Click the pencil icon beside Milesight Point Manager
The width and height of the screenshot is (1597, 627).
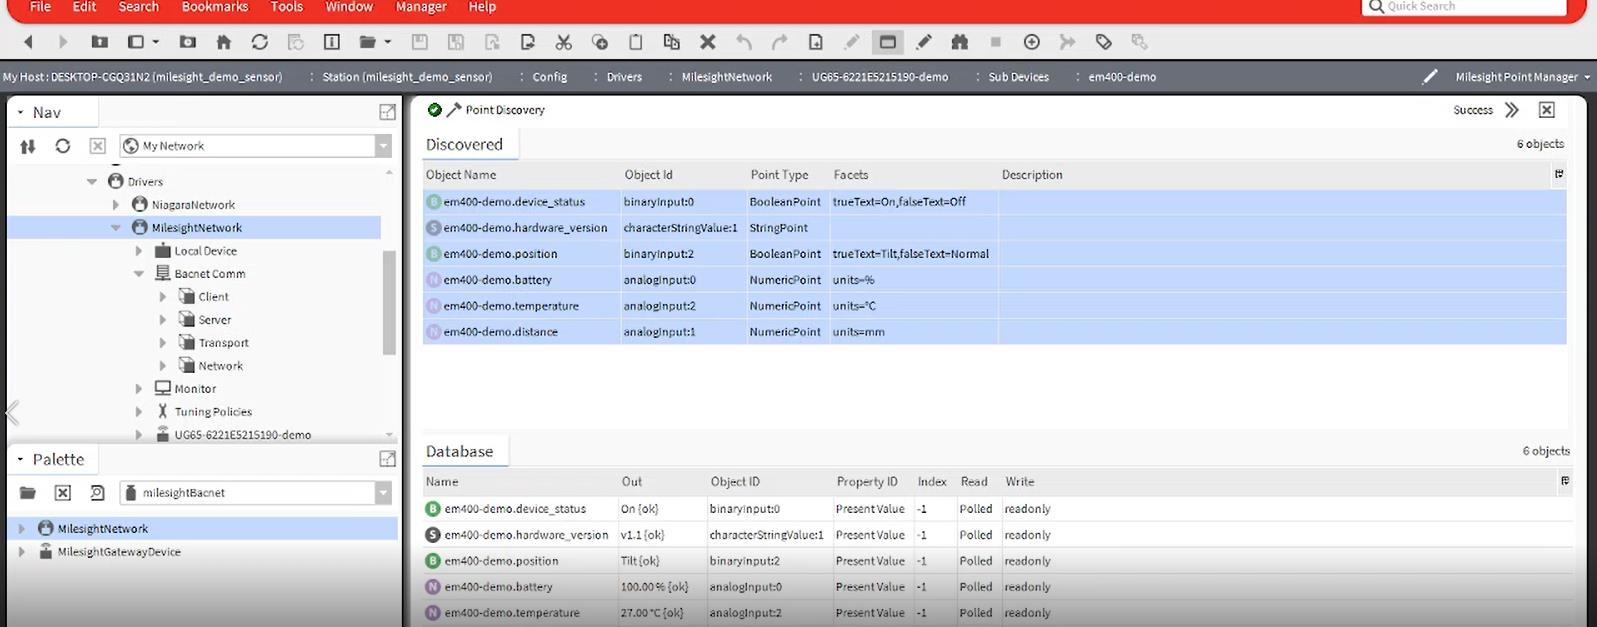(x=1430, y=77)
